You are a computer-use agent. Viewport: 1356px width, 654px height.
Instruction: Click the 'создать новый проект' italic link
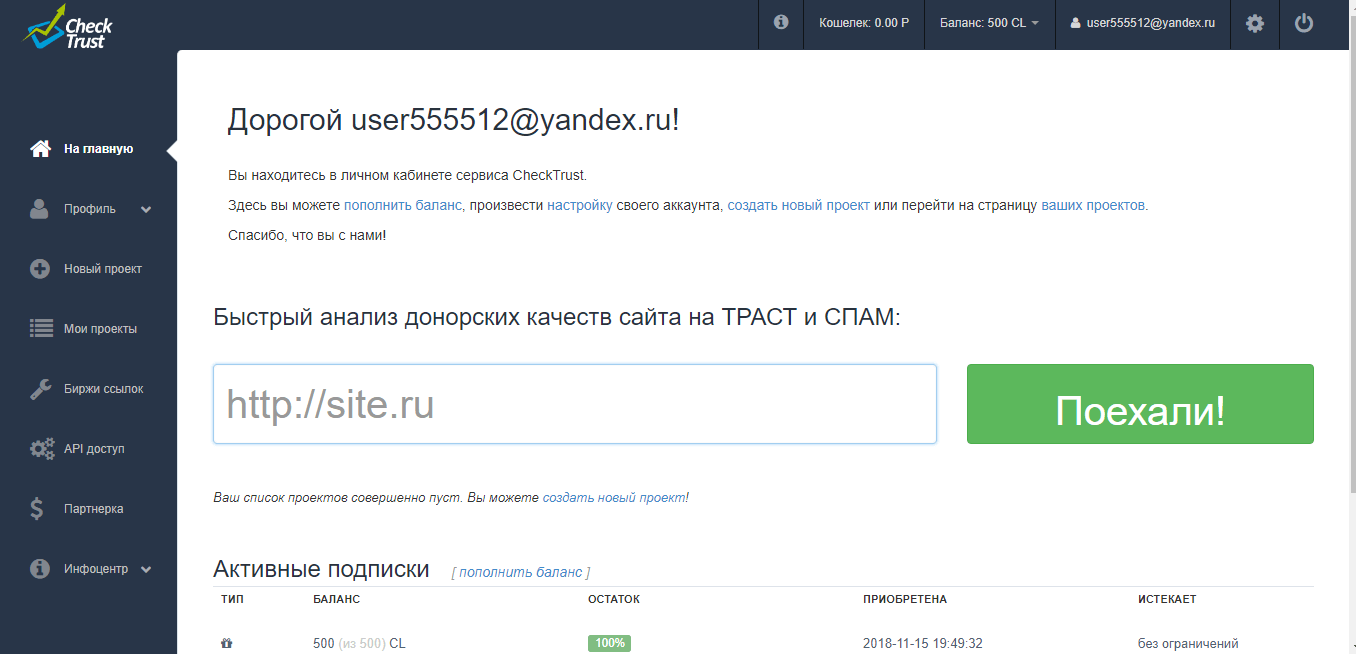coord(614,497)
